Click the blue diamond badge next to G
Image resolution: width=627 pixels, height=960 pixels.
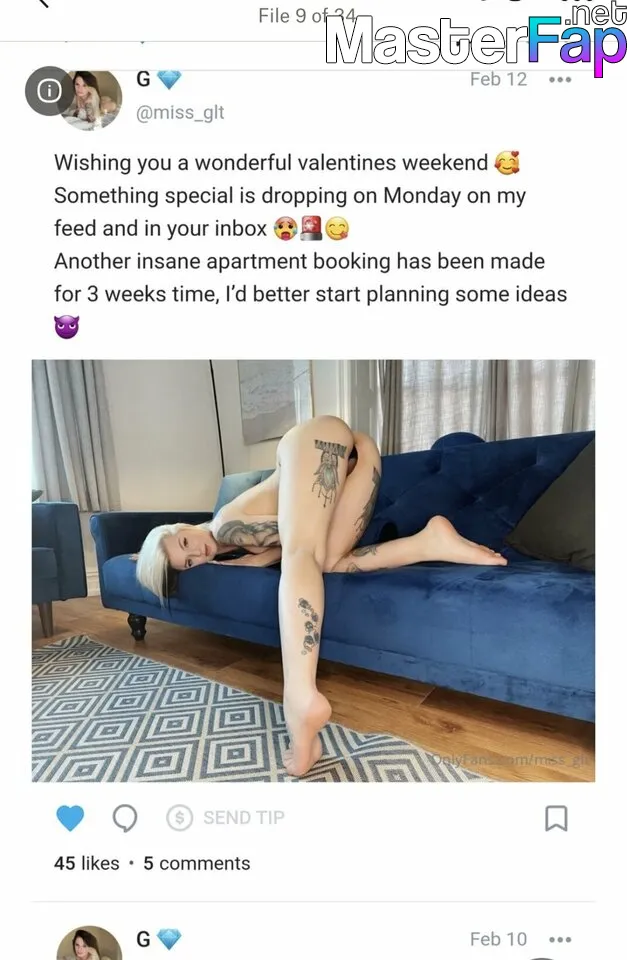pos(169,80)
